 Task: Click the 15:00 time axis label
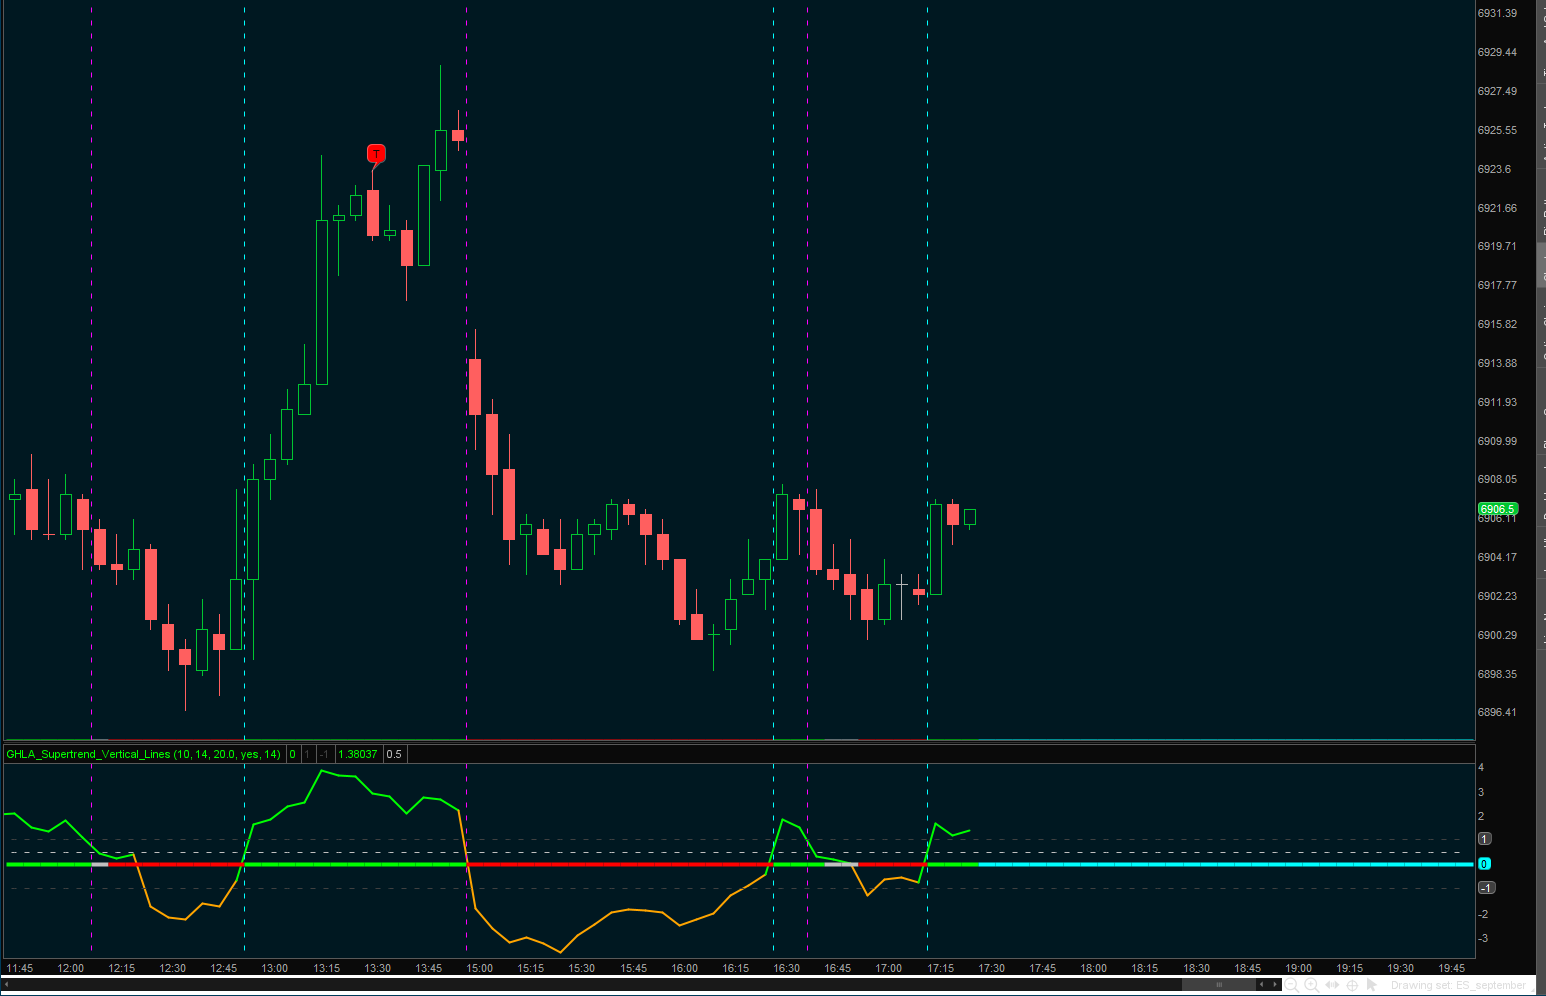tap(478, 968)
